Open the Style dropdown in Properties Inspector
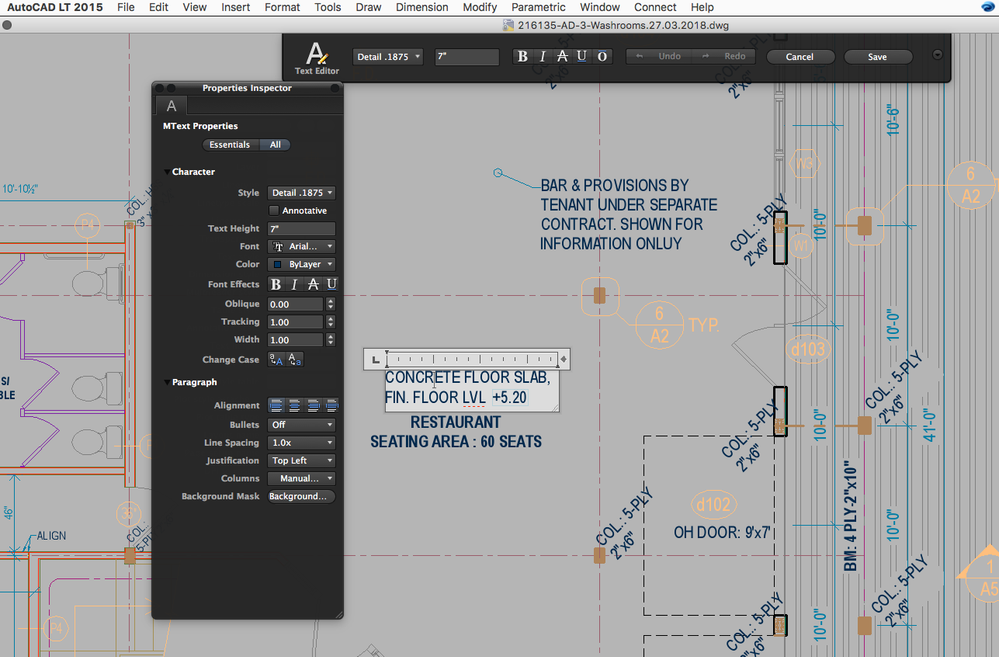The height and width of the screenshot is (657, 999). 301,192
